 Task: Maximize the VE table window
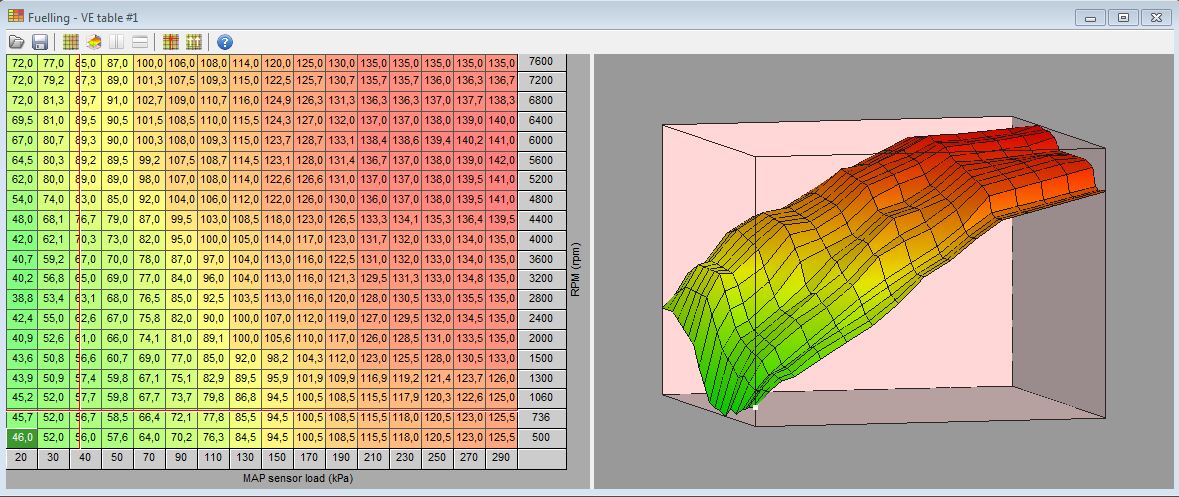click(1123, 17)
